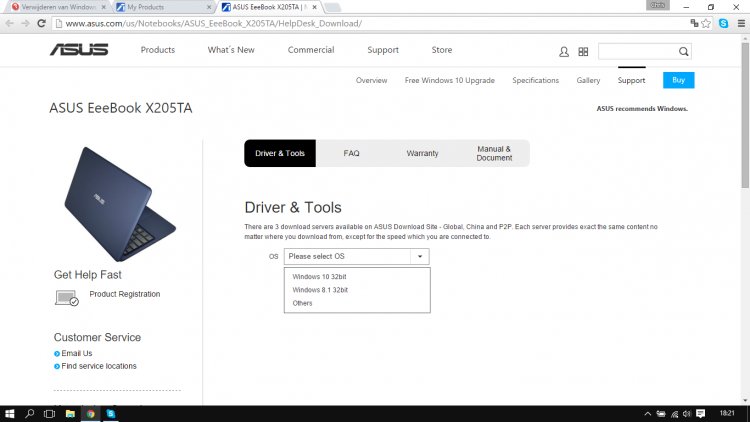
Task: Click the ASUS site search field
Action: 637,51
